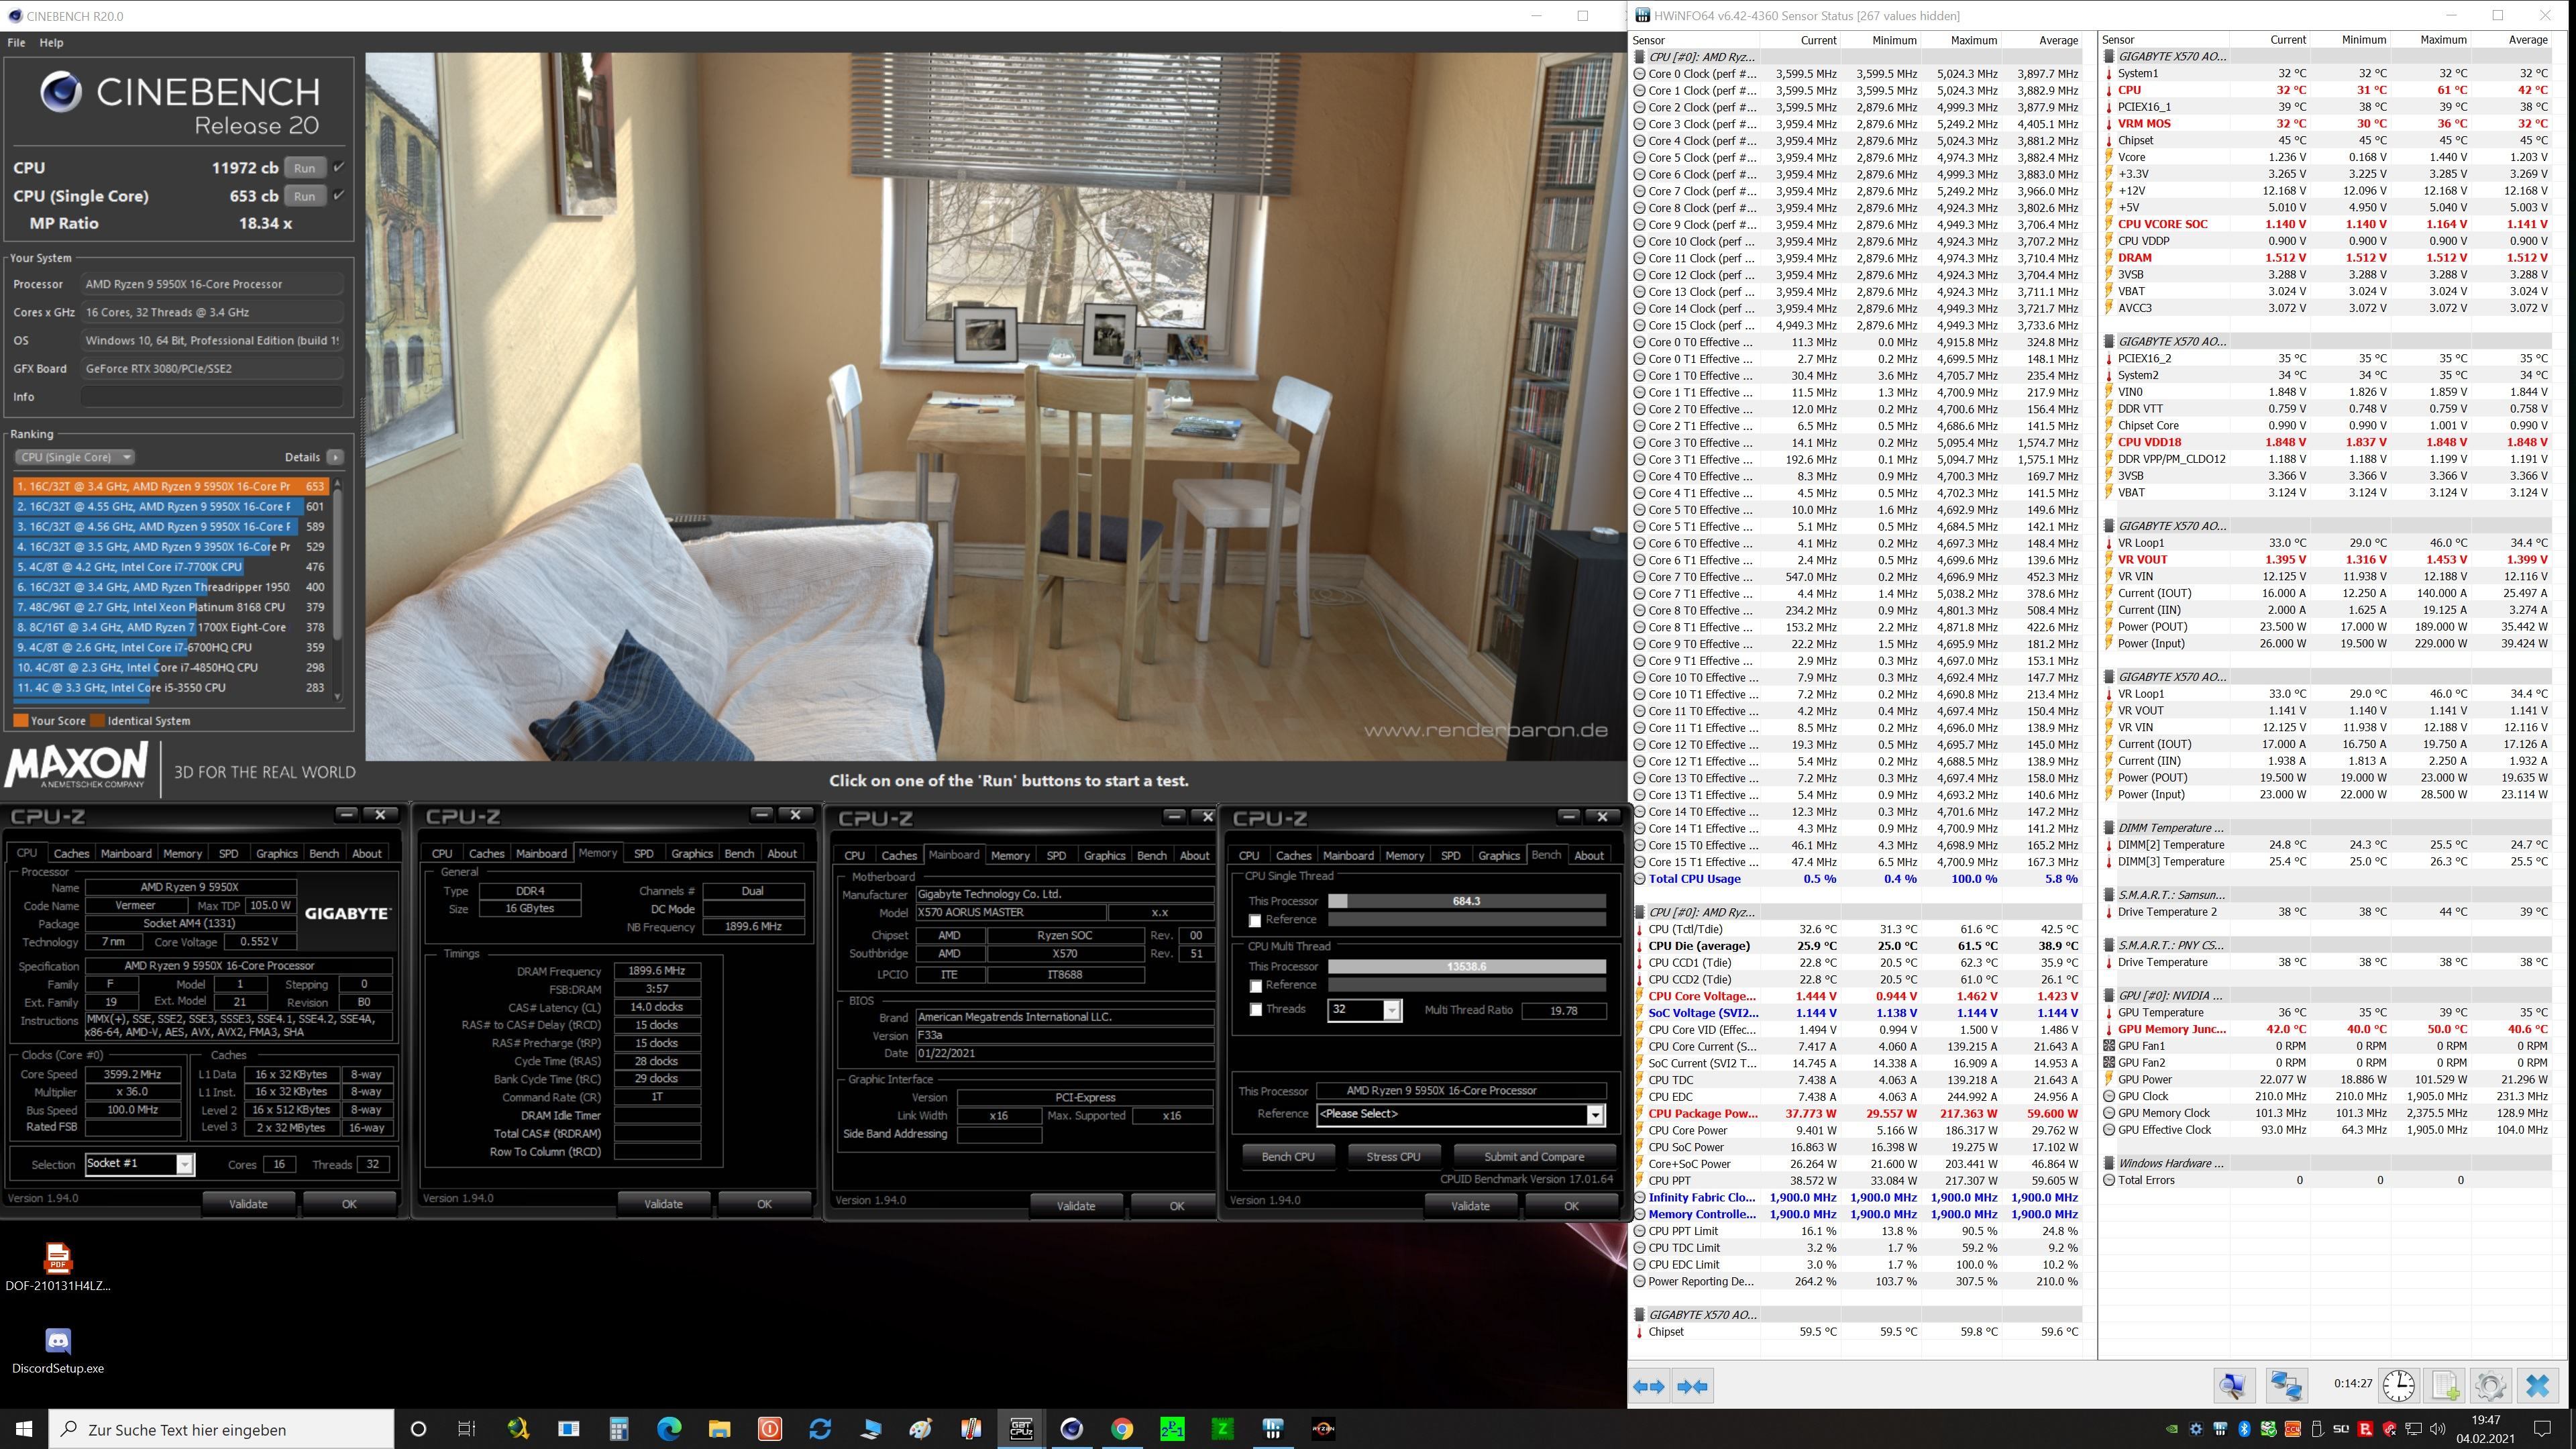Click the Multi Thread score bar 13538.6

pyautogui.click(x=1466, y=966)
